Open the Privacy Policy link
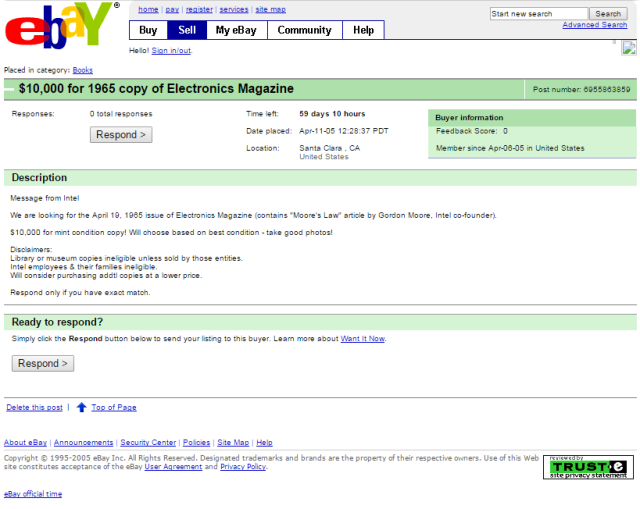Screen dimensions: 640x509 click(243, 467)
